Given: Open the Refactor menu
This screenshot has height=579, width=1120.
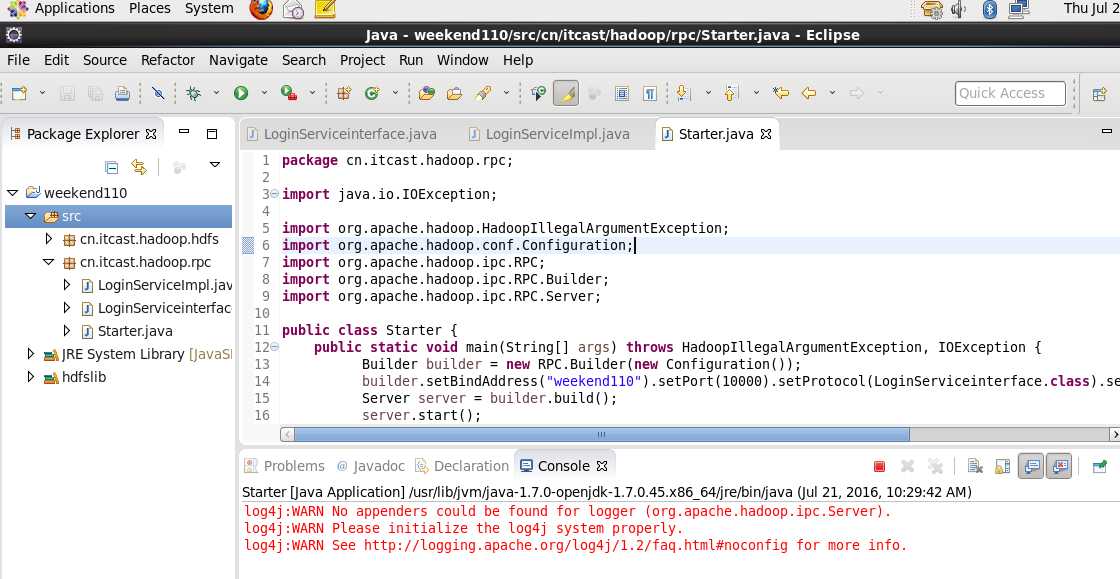Looking at the screenshot, I should [x=168, y=60].
